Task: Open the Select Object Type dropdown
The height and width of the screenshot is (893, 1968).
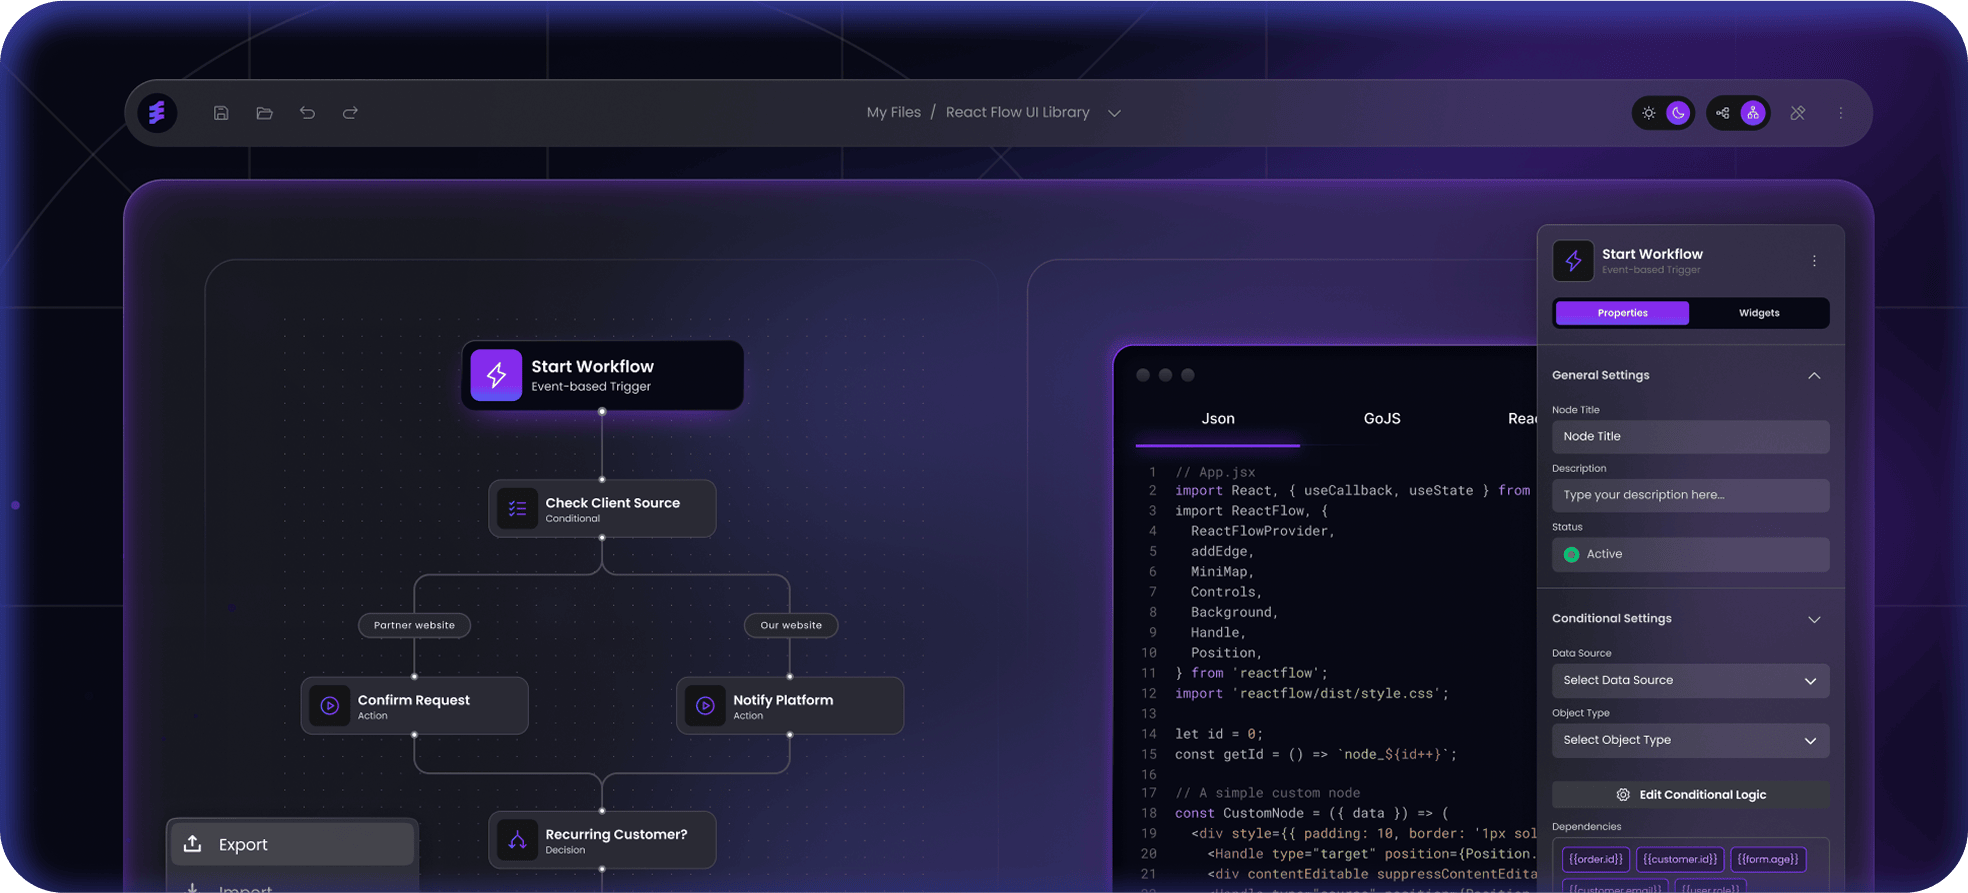Action: 1690,741
